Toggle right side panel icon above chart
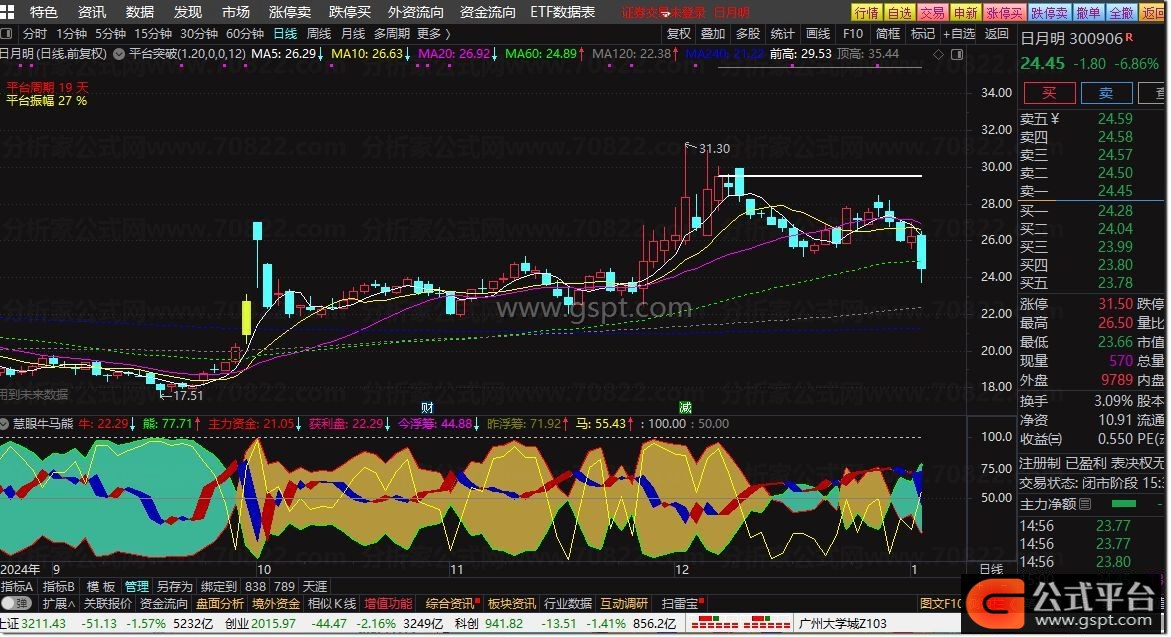 957,54
